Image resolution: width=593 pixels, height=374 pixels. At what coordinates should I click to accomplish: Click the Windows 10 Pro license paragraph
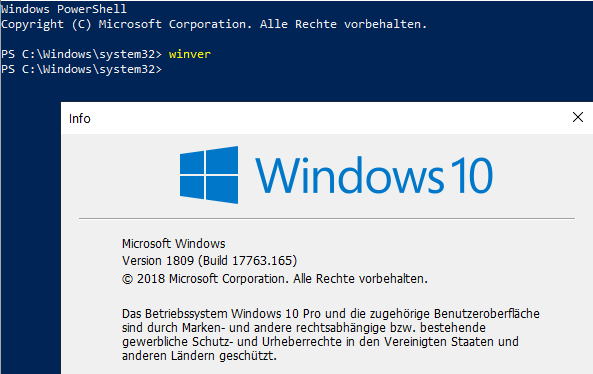pos(331,335)
